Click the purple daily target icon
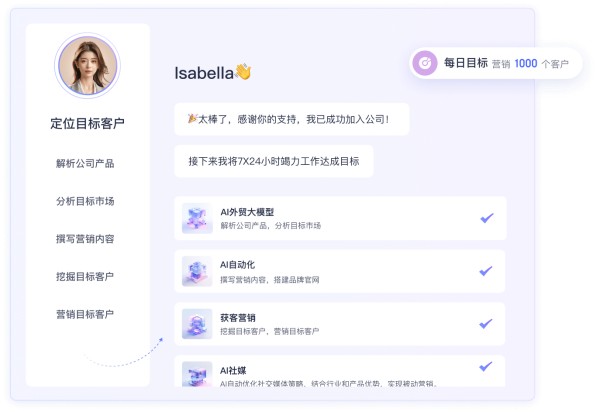Screen dimensions: 600x412 424,63
